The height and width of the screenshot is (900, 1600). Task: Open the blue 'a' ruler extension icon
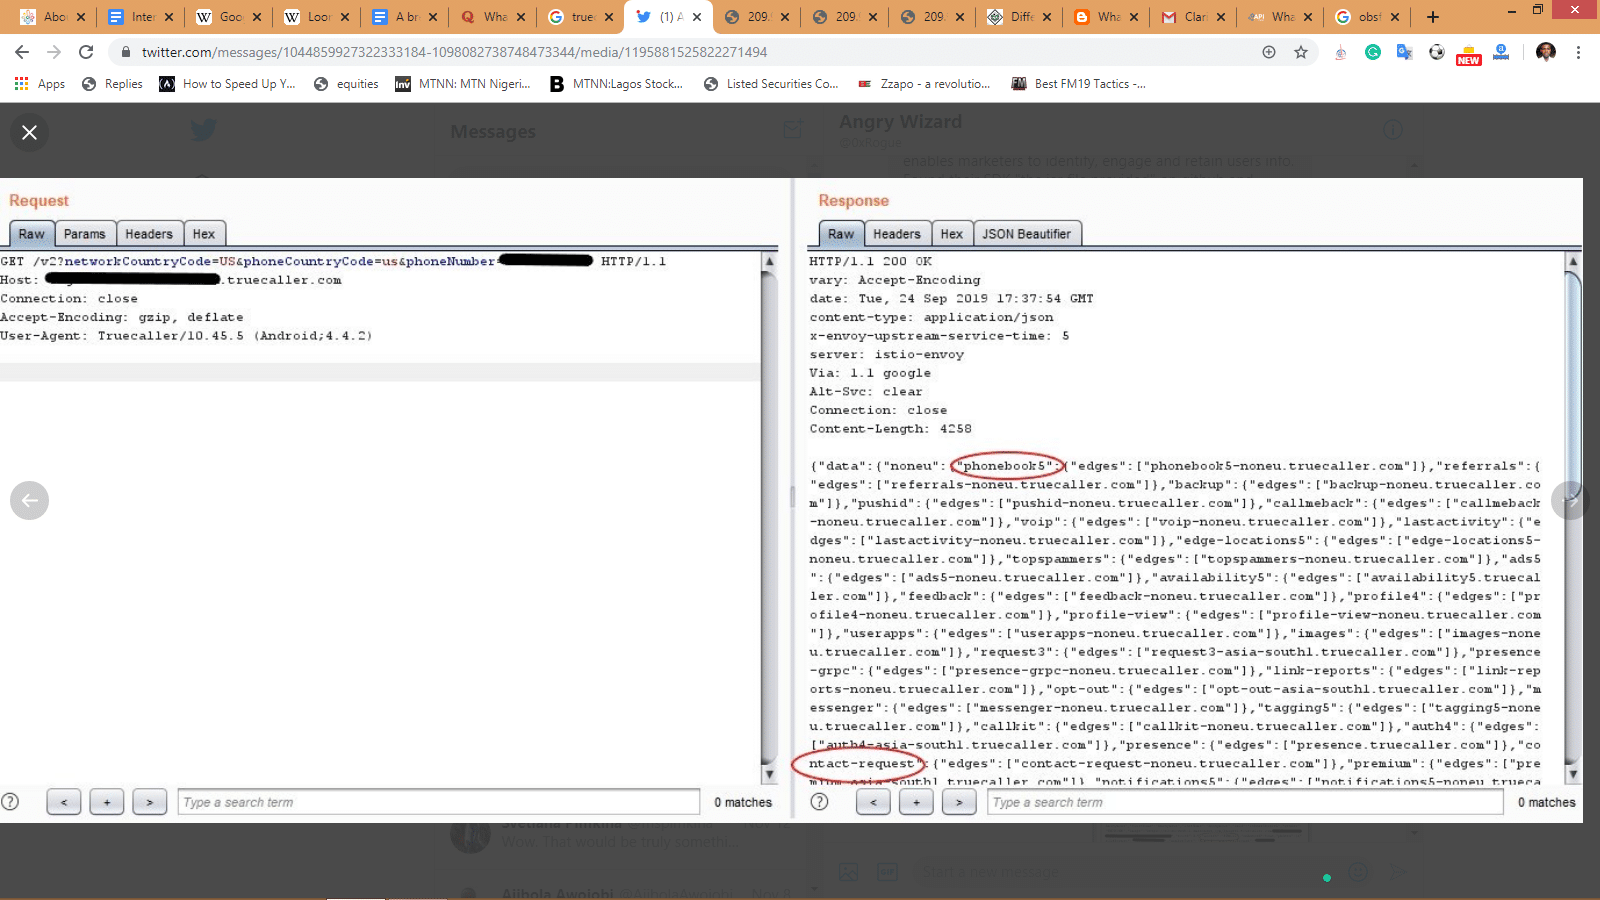(x=1501, y=52)
